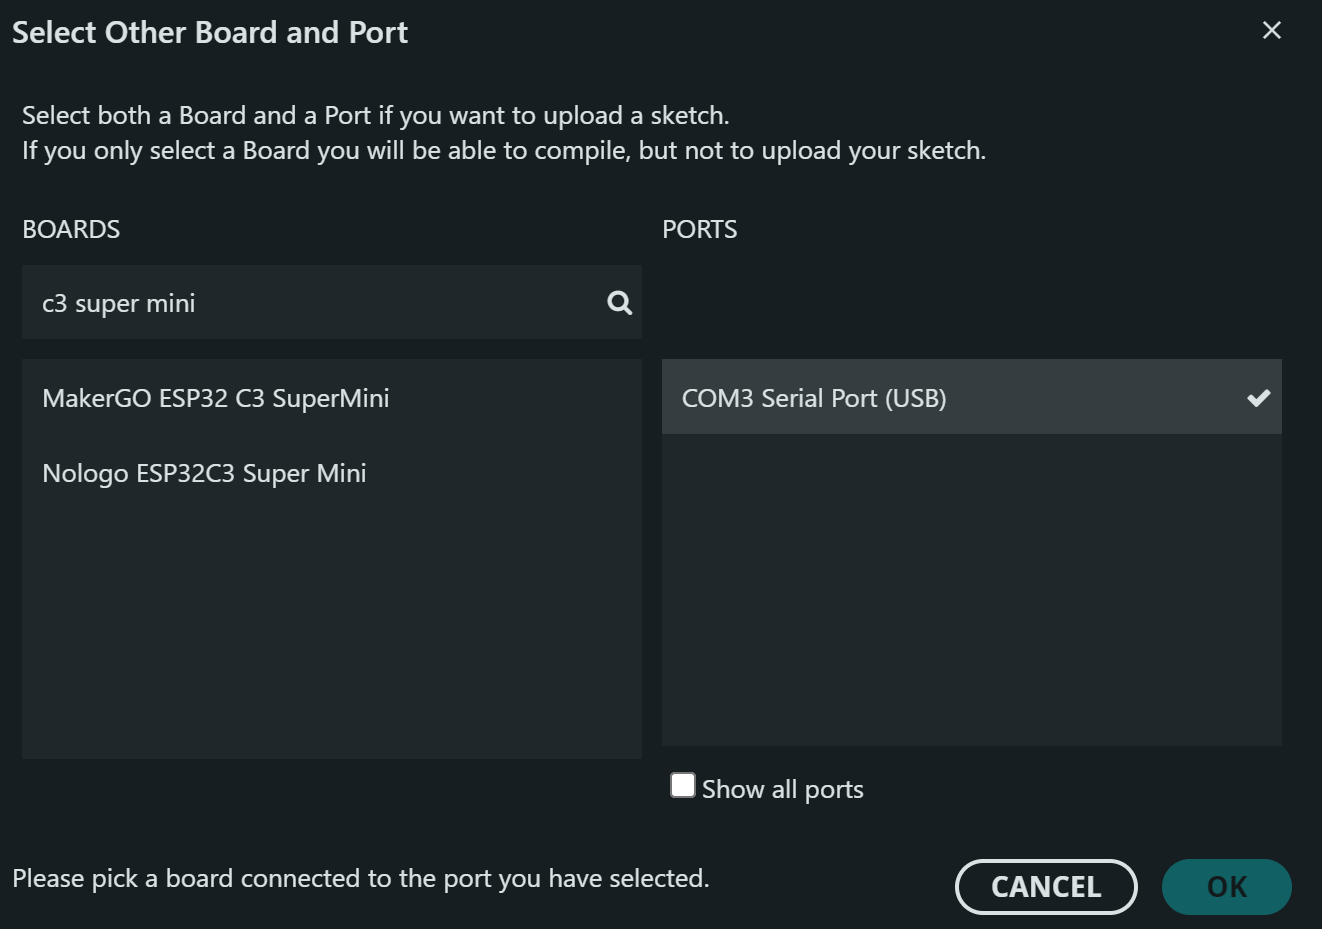The height and width of the screenshot is (929, 1322).
Task: Click the BOARDS heading
Action: [71, 229]
